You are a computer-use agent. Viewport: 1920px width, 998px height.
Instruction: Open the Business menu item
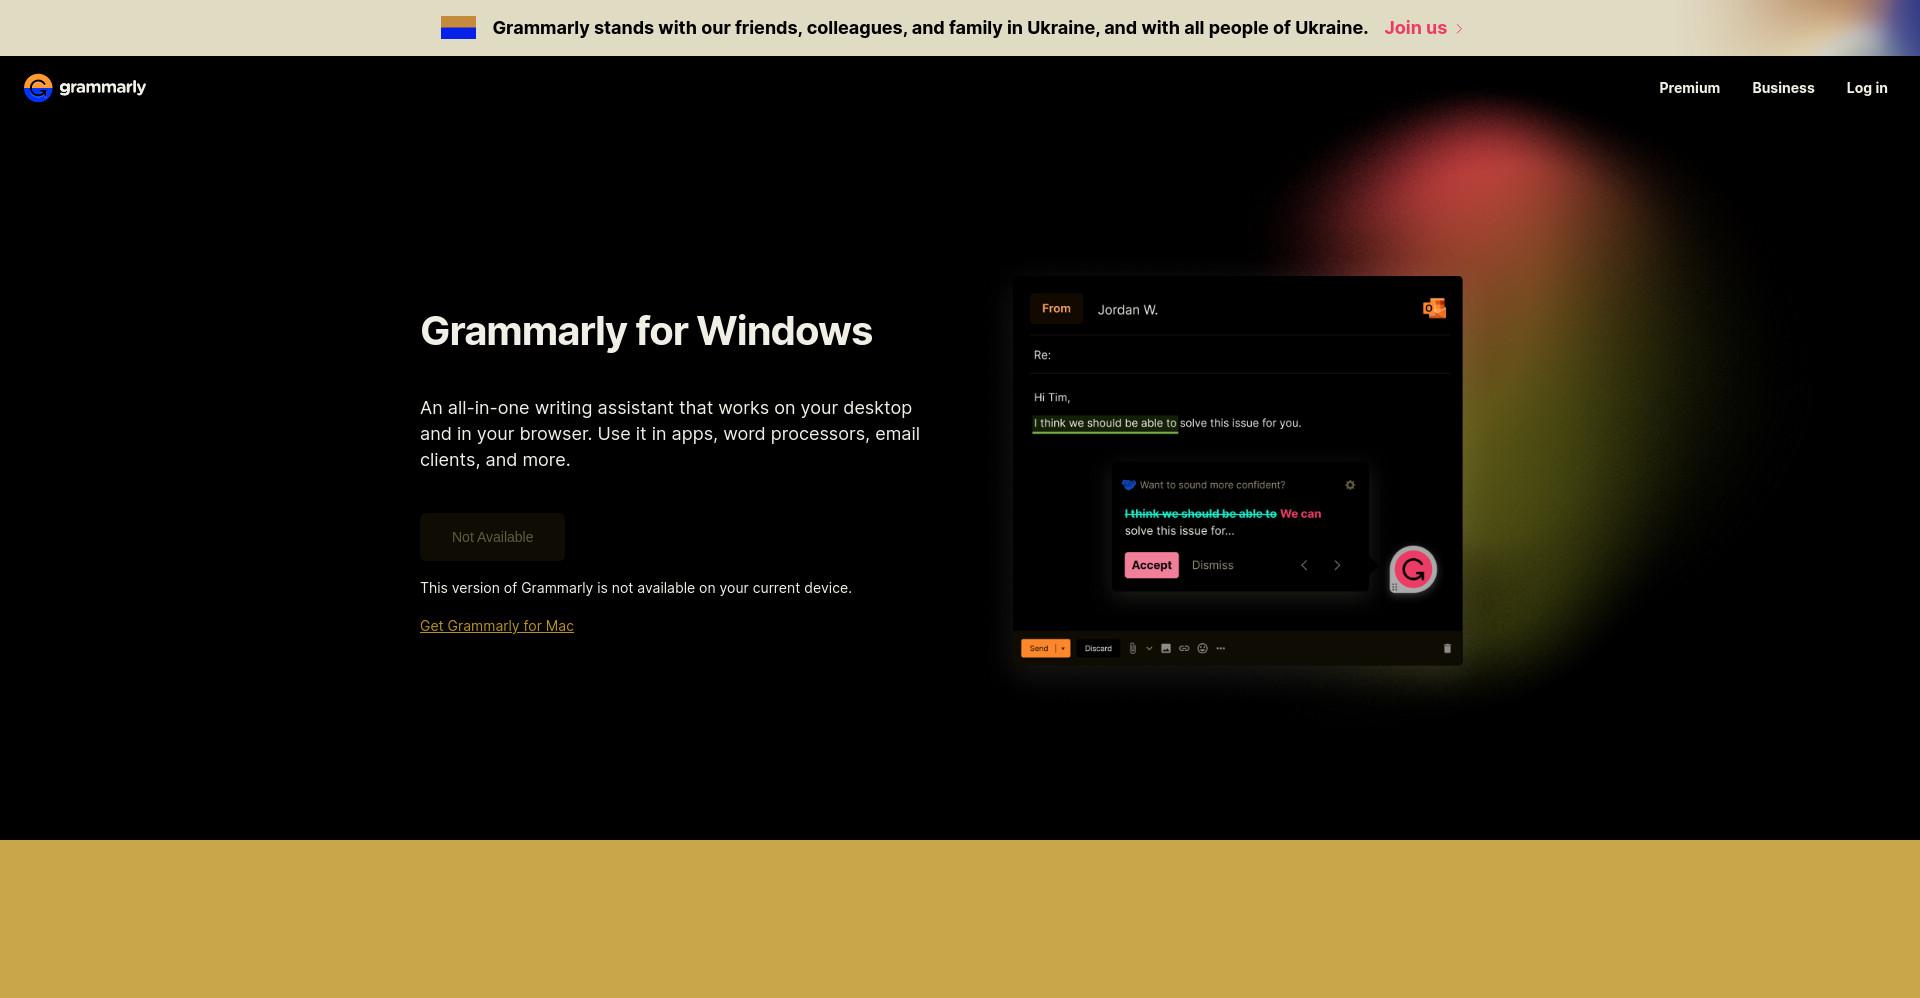click(x=1783, y=88)
